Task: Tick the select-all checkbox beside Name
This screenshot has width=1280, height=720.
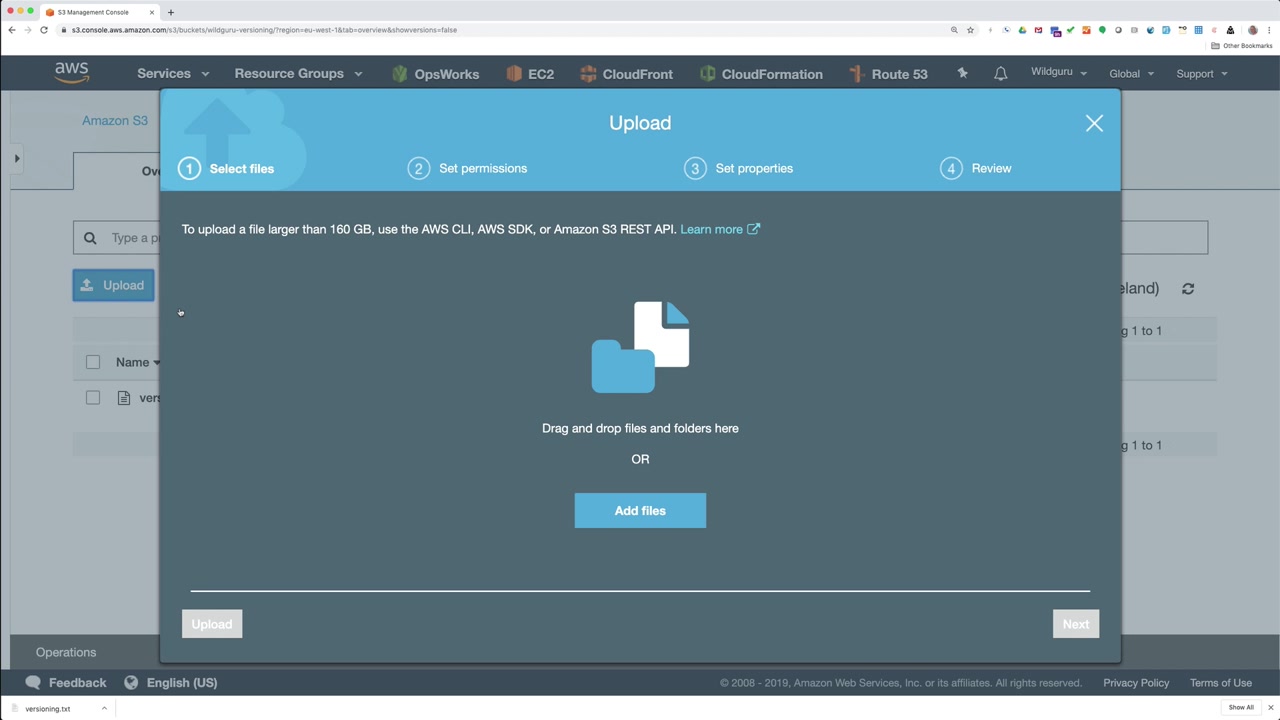Action: point(93,362)
